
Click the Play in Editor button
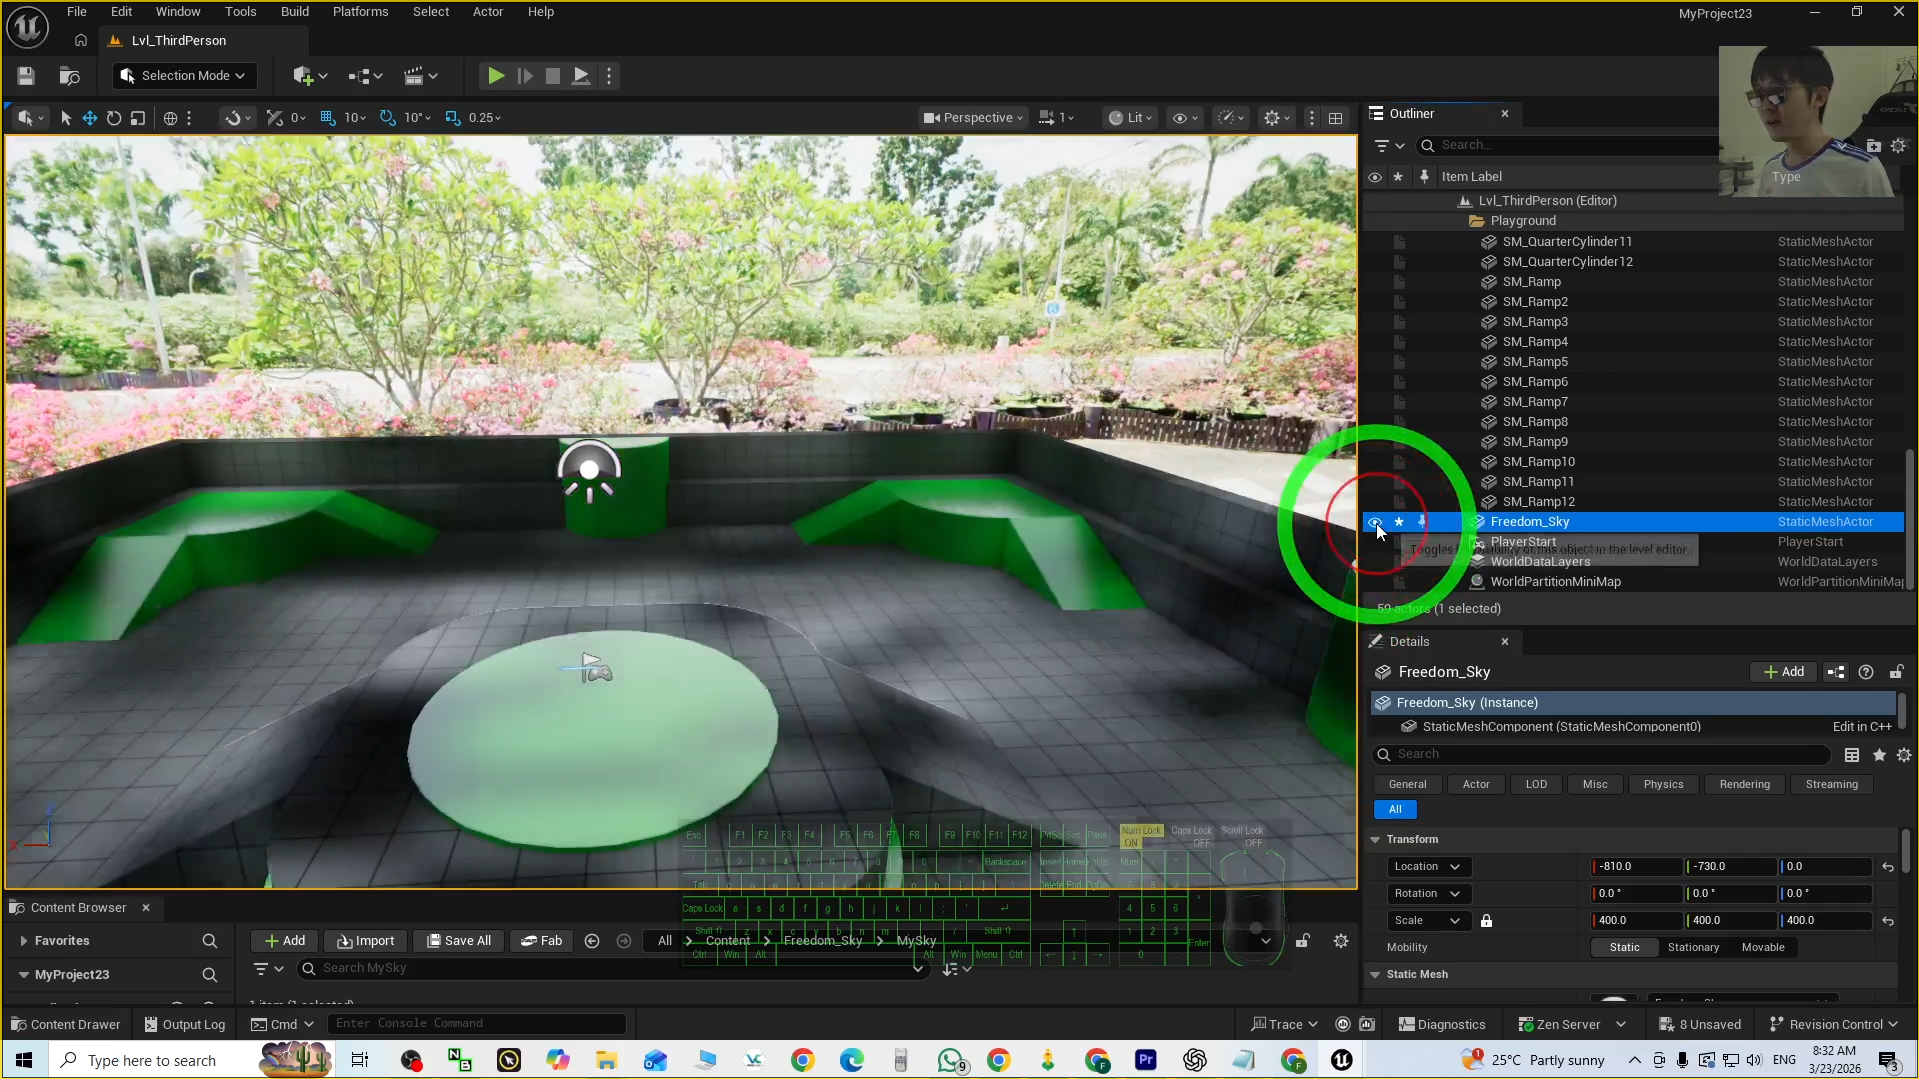pos(495,75)
